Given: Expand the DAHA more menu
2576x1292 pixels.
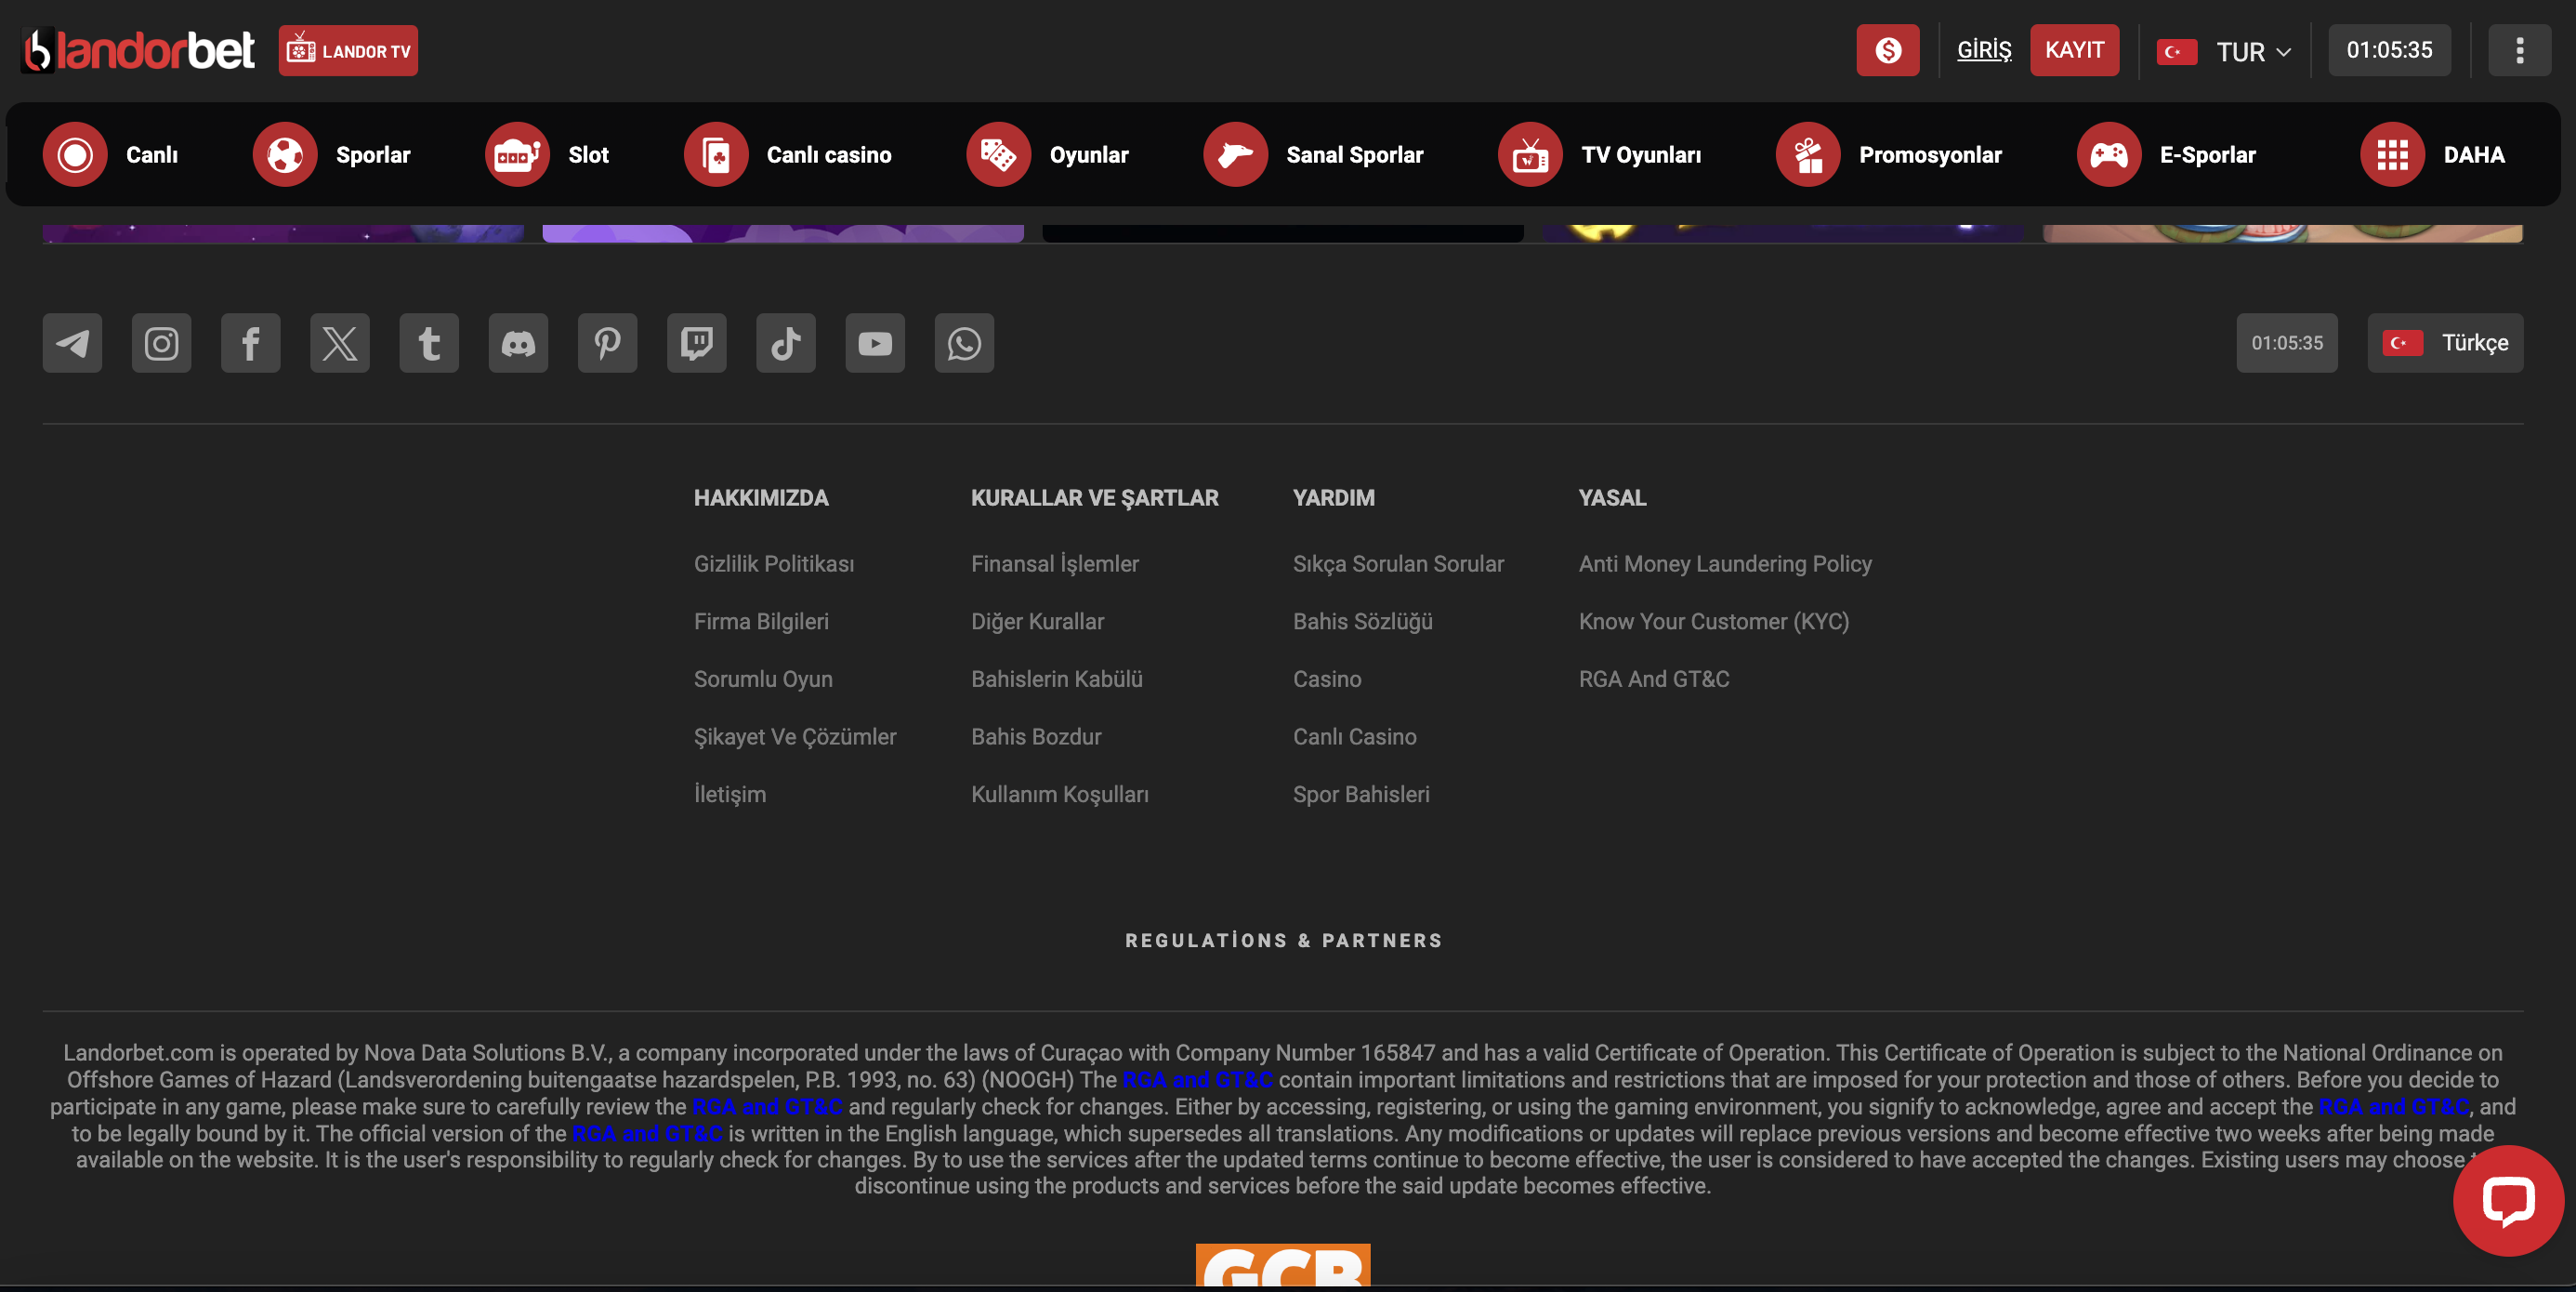Looking at the screenshot, I should point(2432,155).
